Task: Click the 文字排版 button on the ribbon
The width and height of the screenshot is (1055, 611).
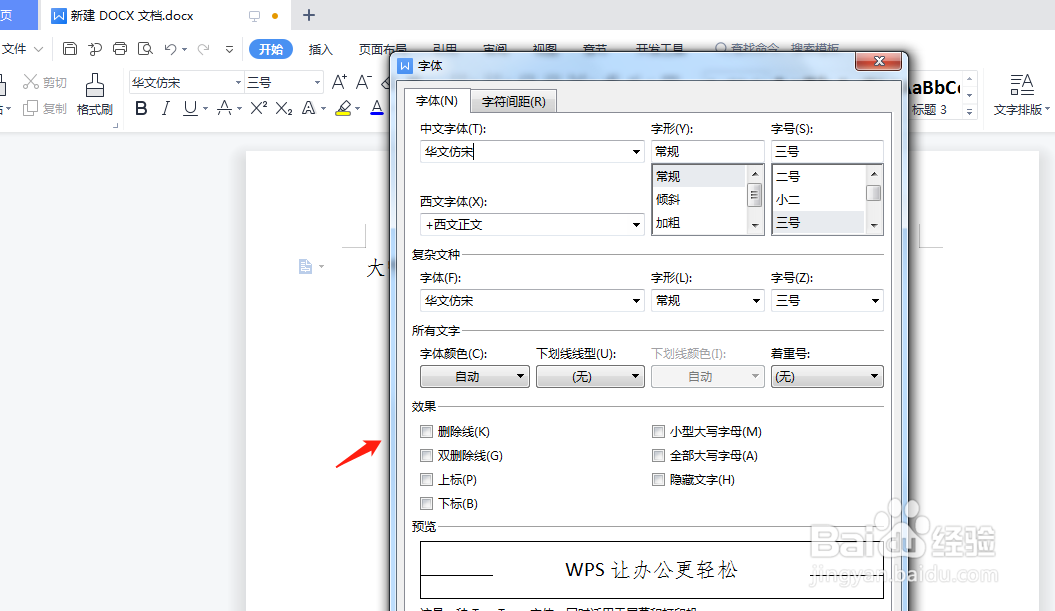Action: point(1022,95)
